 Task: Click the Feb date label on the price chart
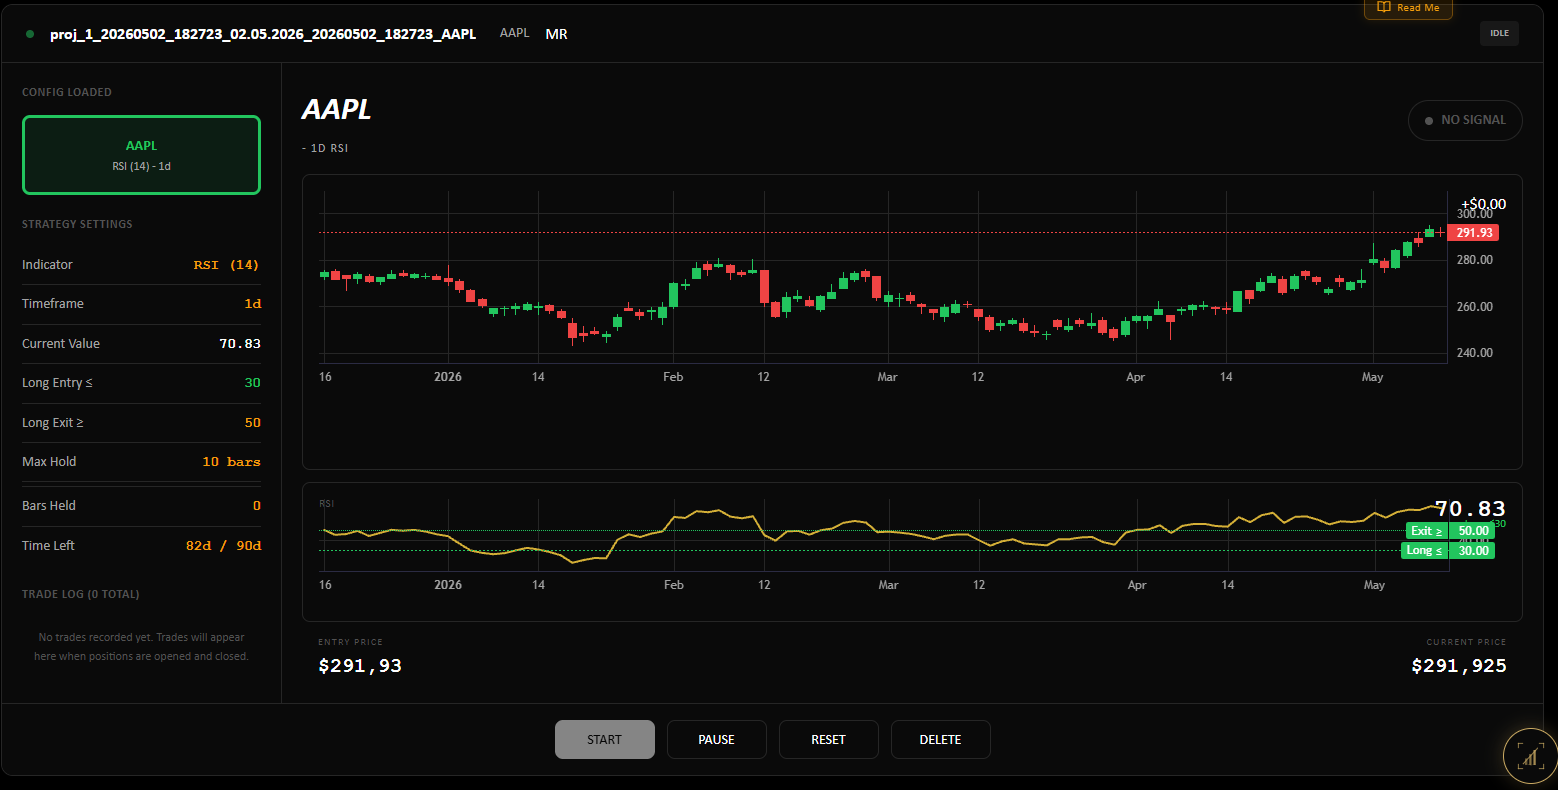click(x=673, y=377)
